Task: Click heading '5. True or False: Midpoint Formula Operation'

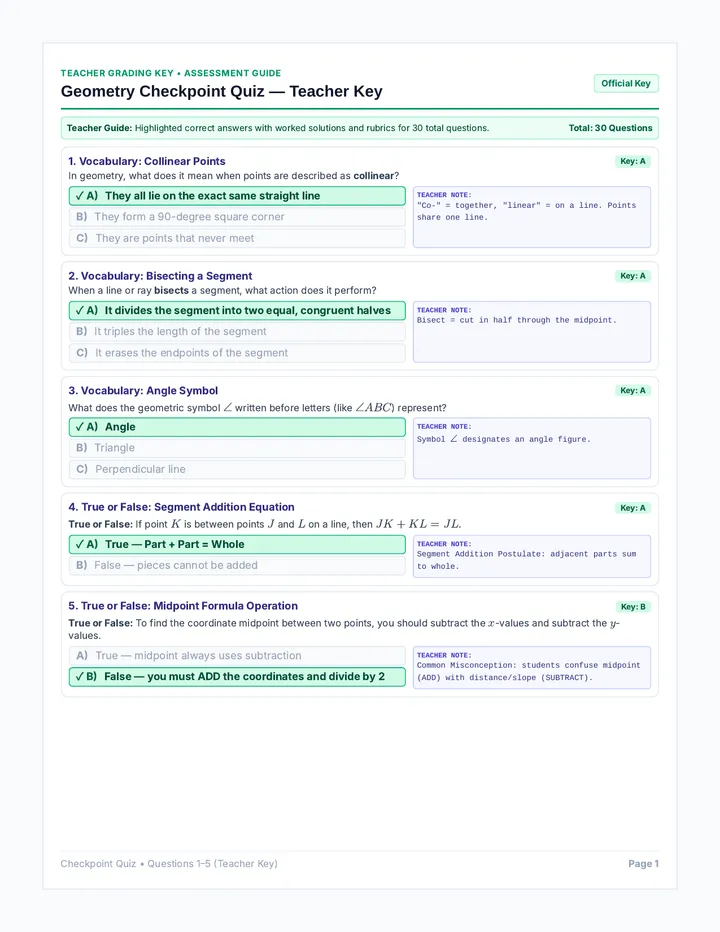Action: point(183,606)
